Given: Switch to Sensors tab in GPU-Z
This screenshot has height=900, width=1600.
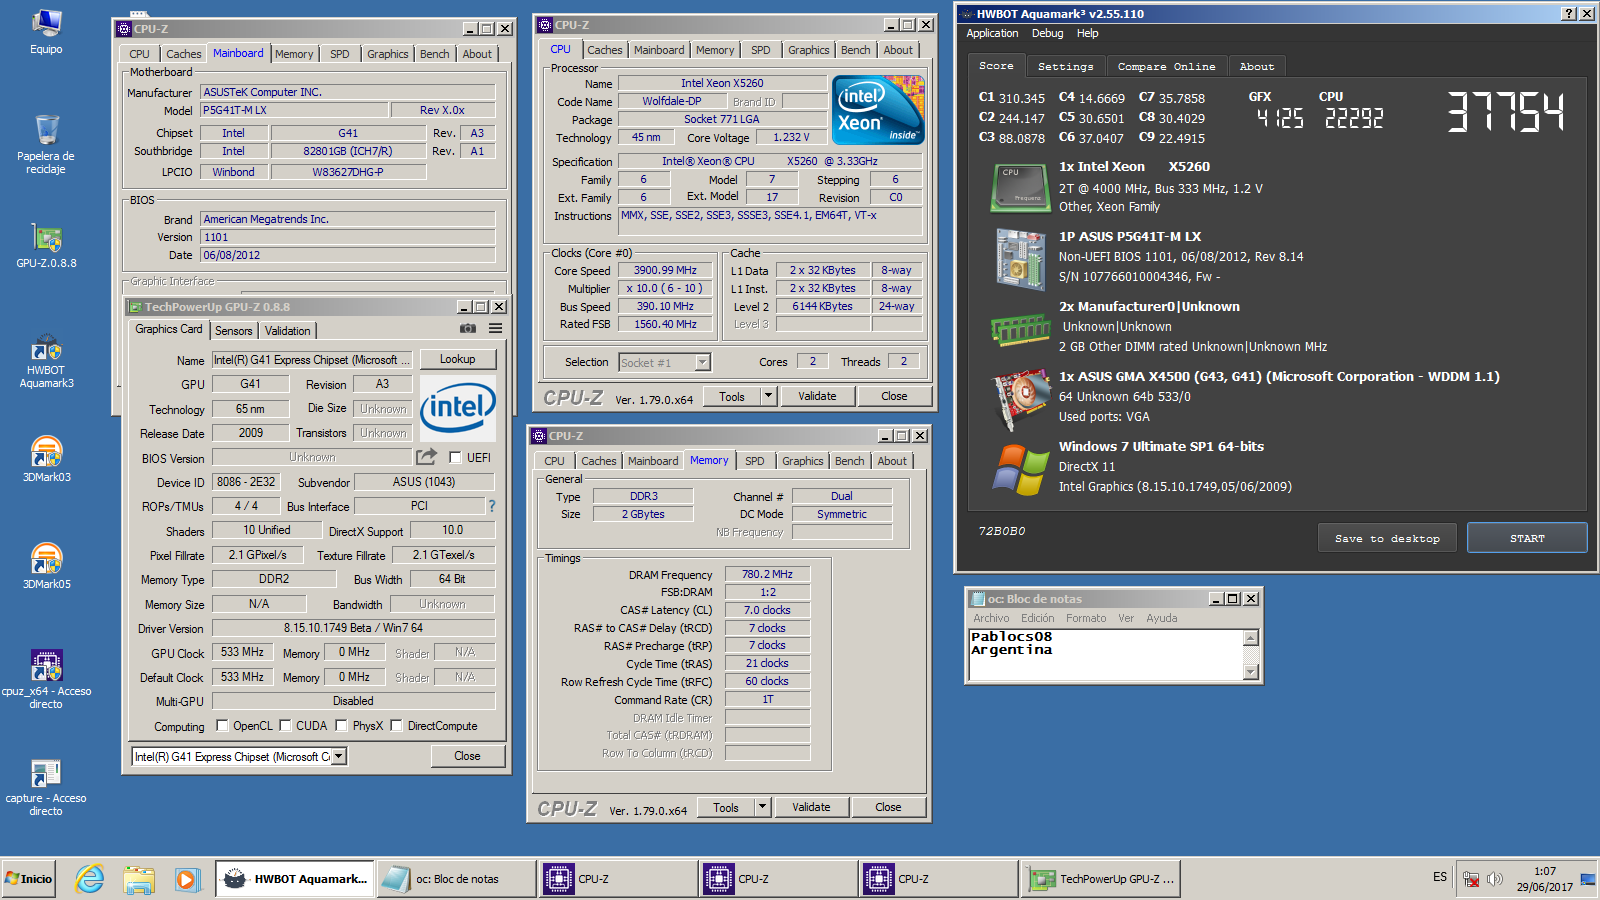Looking at the screenshot, I should pos(234,331).
